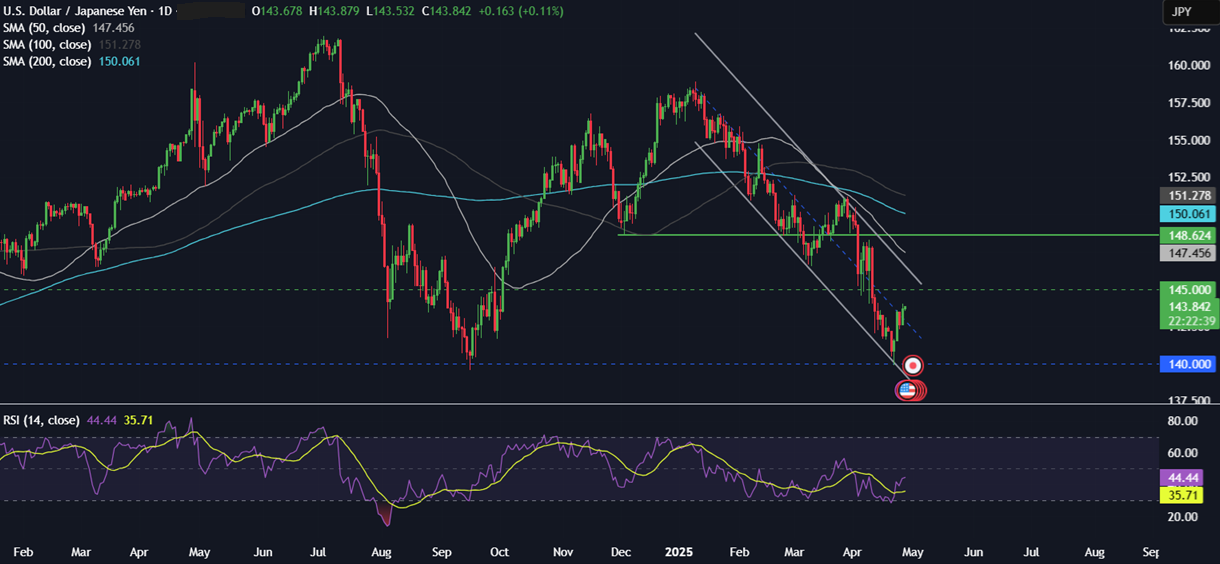Click the 145.000 dashed level label
This screenshot has height=564, width=1220.
(x=1187, y=289)
